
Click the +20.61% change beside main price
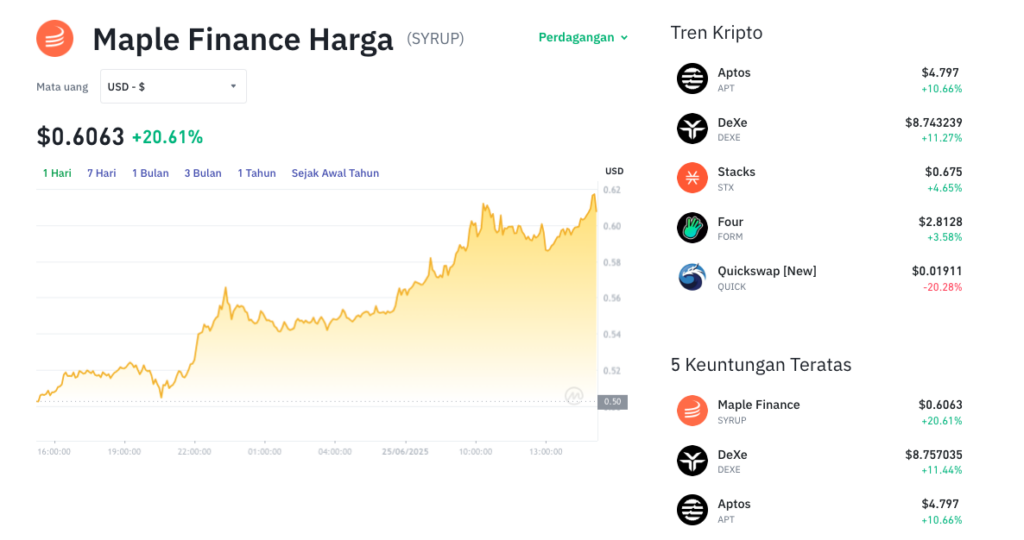[x=167, y=137]
